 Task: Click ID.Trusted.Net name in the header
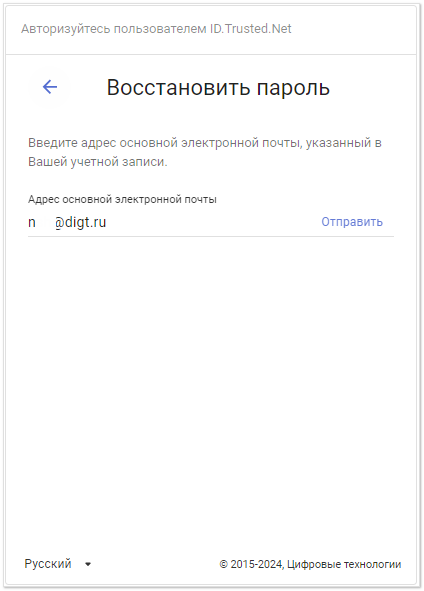tap(251, 29)
